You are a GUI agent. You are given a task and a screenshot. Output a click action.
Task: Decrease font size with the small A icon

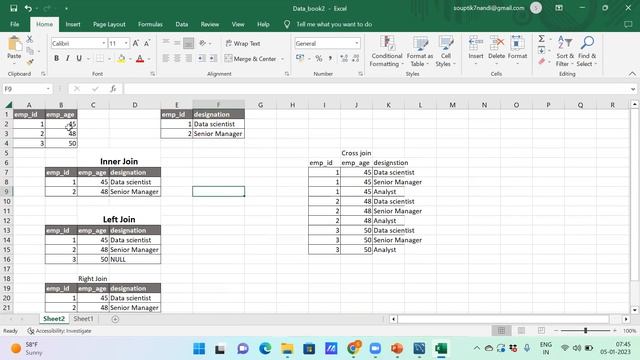coord(147,43)
